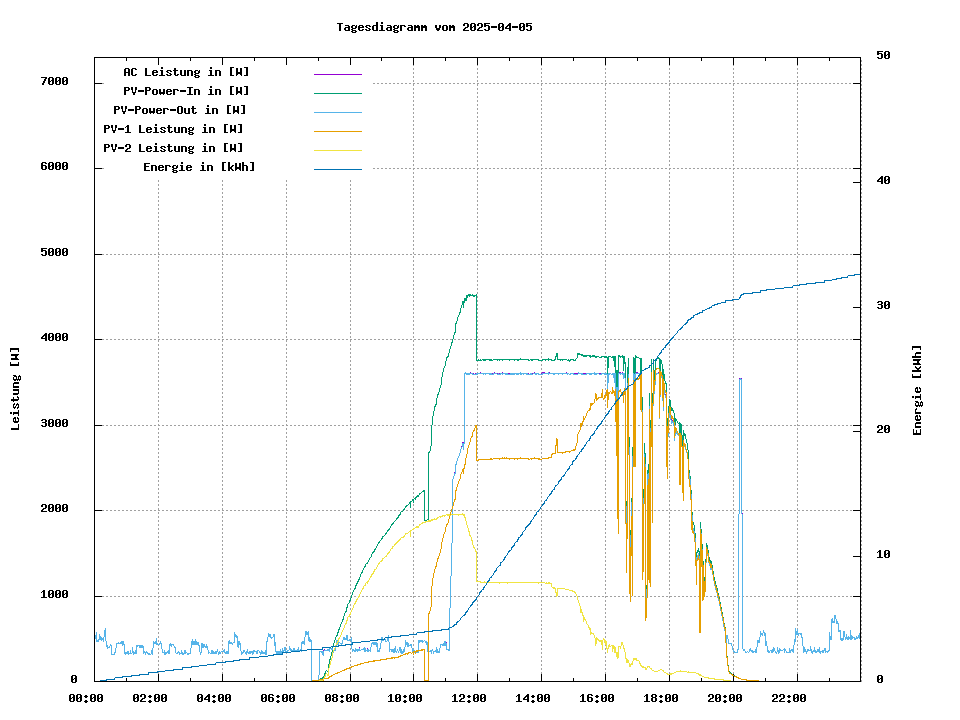Pick the Energie in [kWh] legend label
Image resolution: width=960 pixels, height=720 pixels.
click(x=198, y=167)
